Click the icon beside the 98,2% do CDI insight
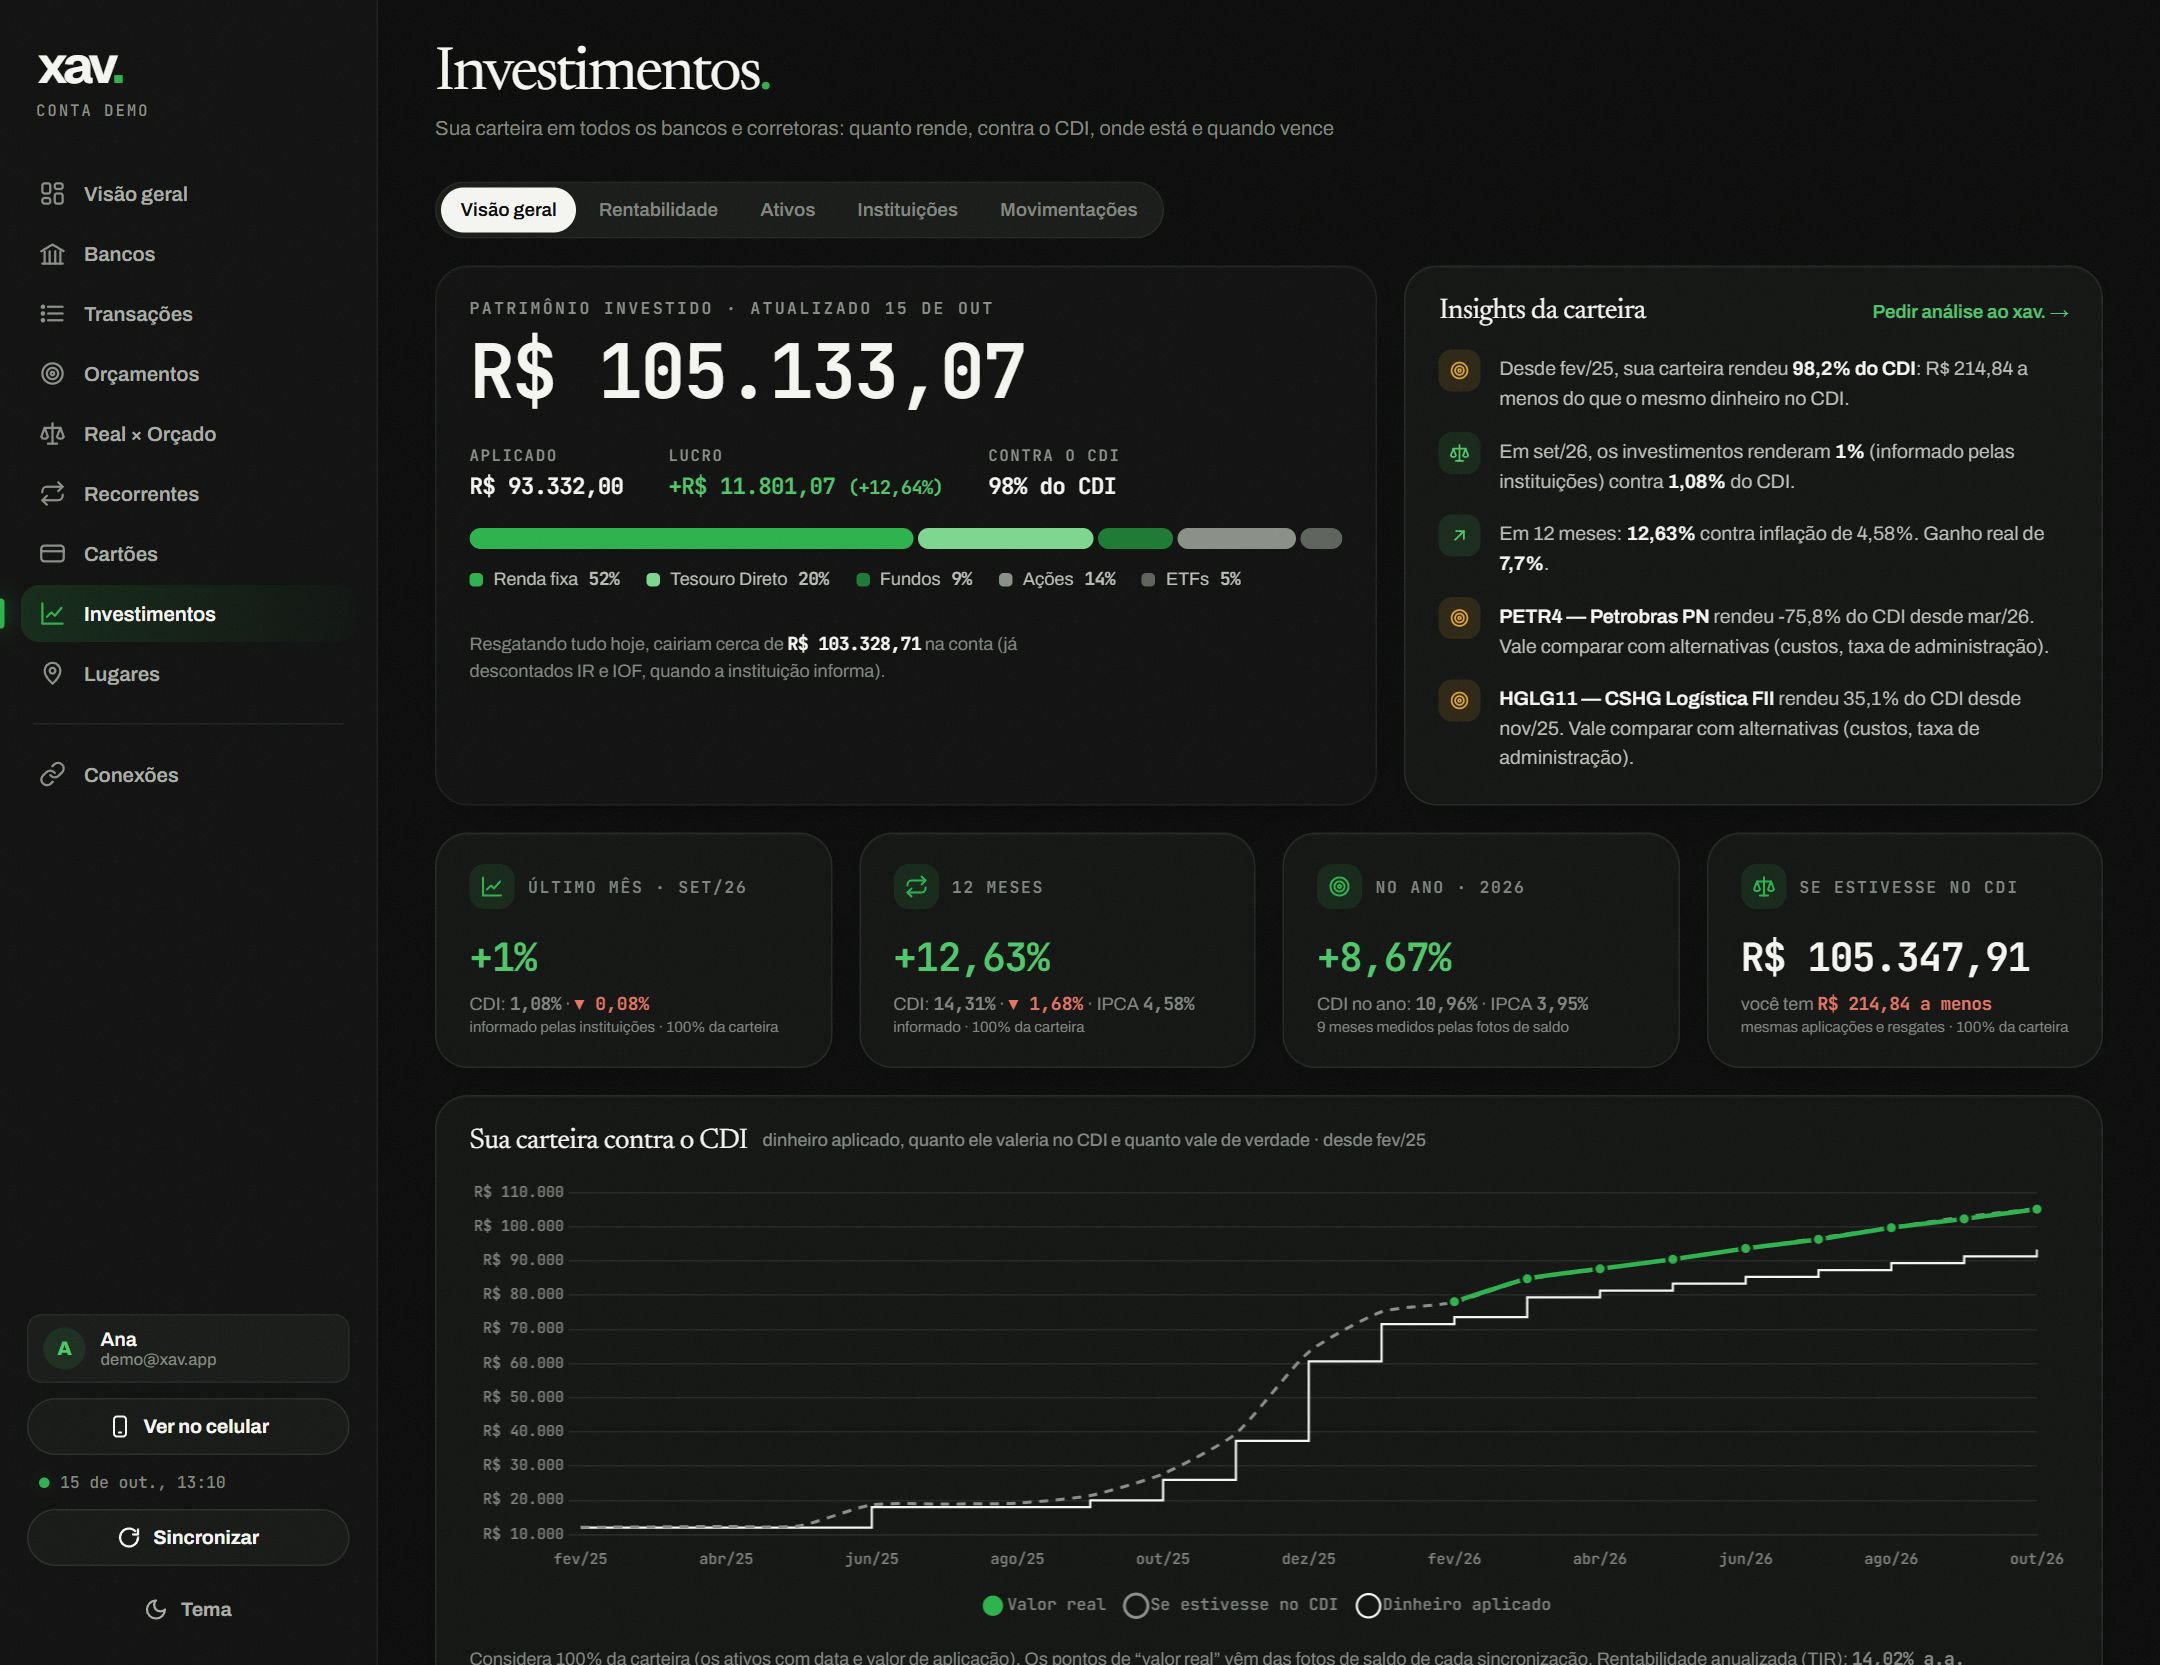 click(1459, 371)
